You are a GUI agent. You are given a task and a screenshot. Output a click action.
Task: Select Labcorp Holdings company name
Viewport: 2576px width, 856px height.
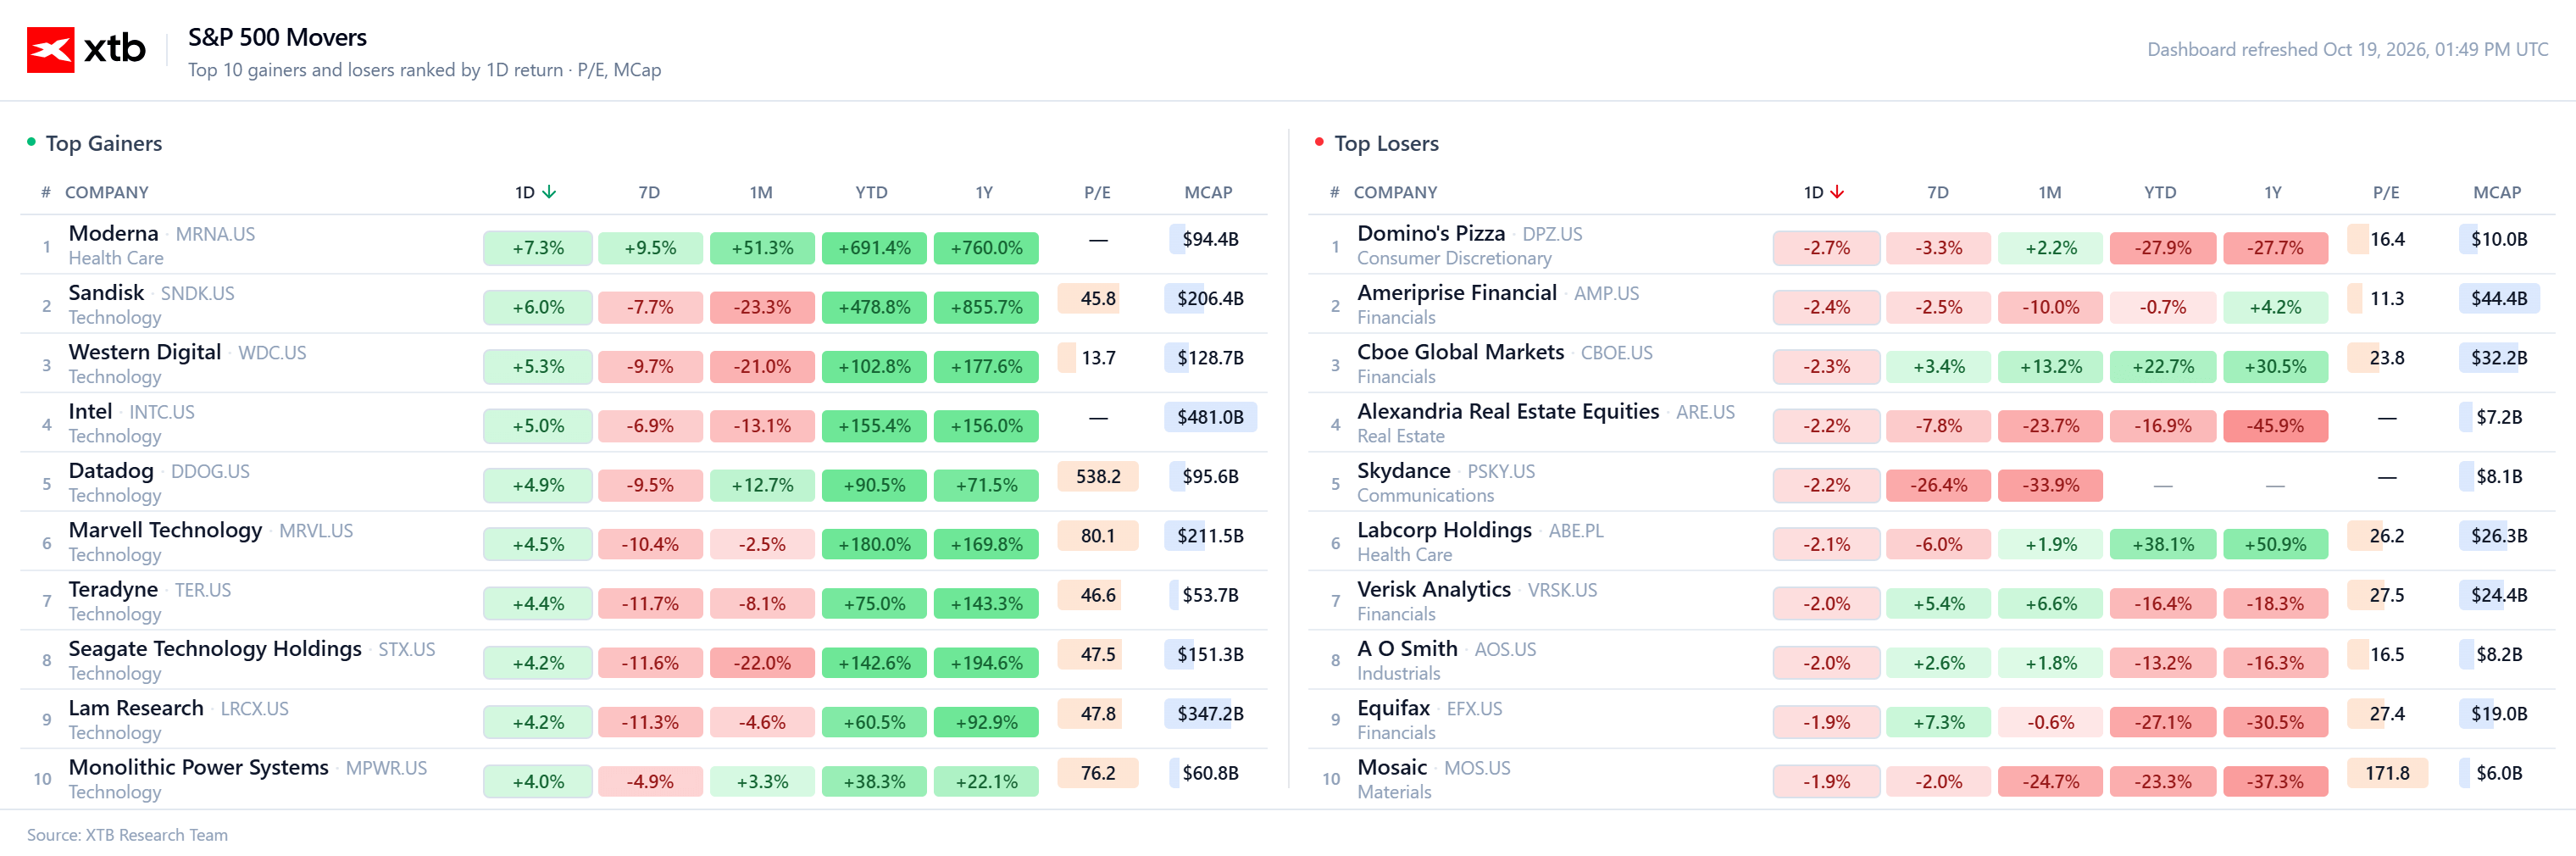coord(1444,530)
